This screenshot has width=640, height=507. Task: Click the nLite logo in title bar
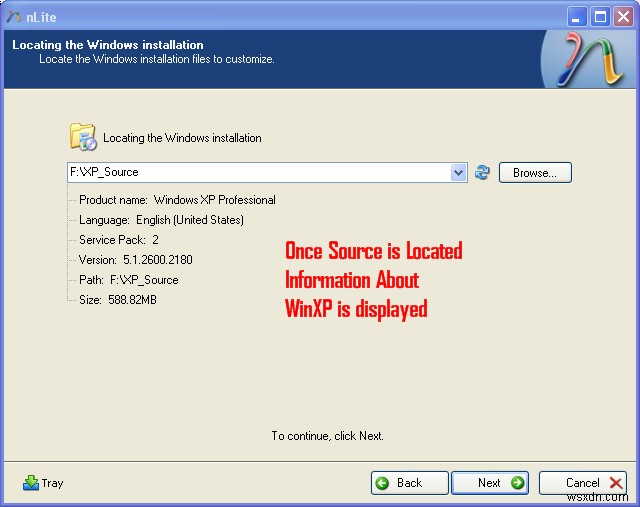tap(13, 16)
